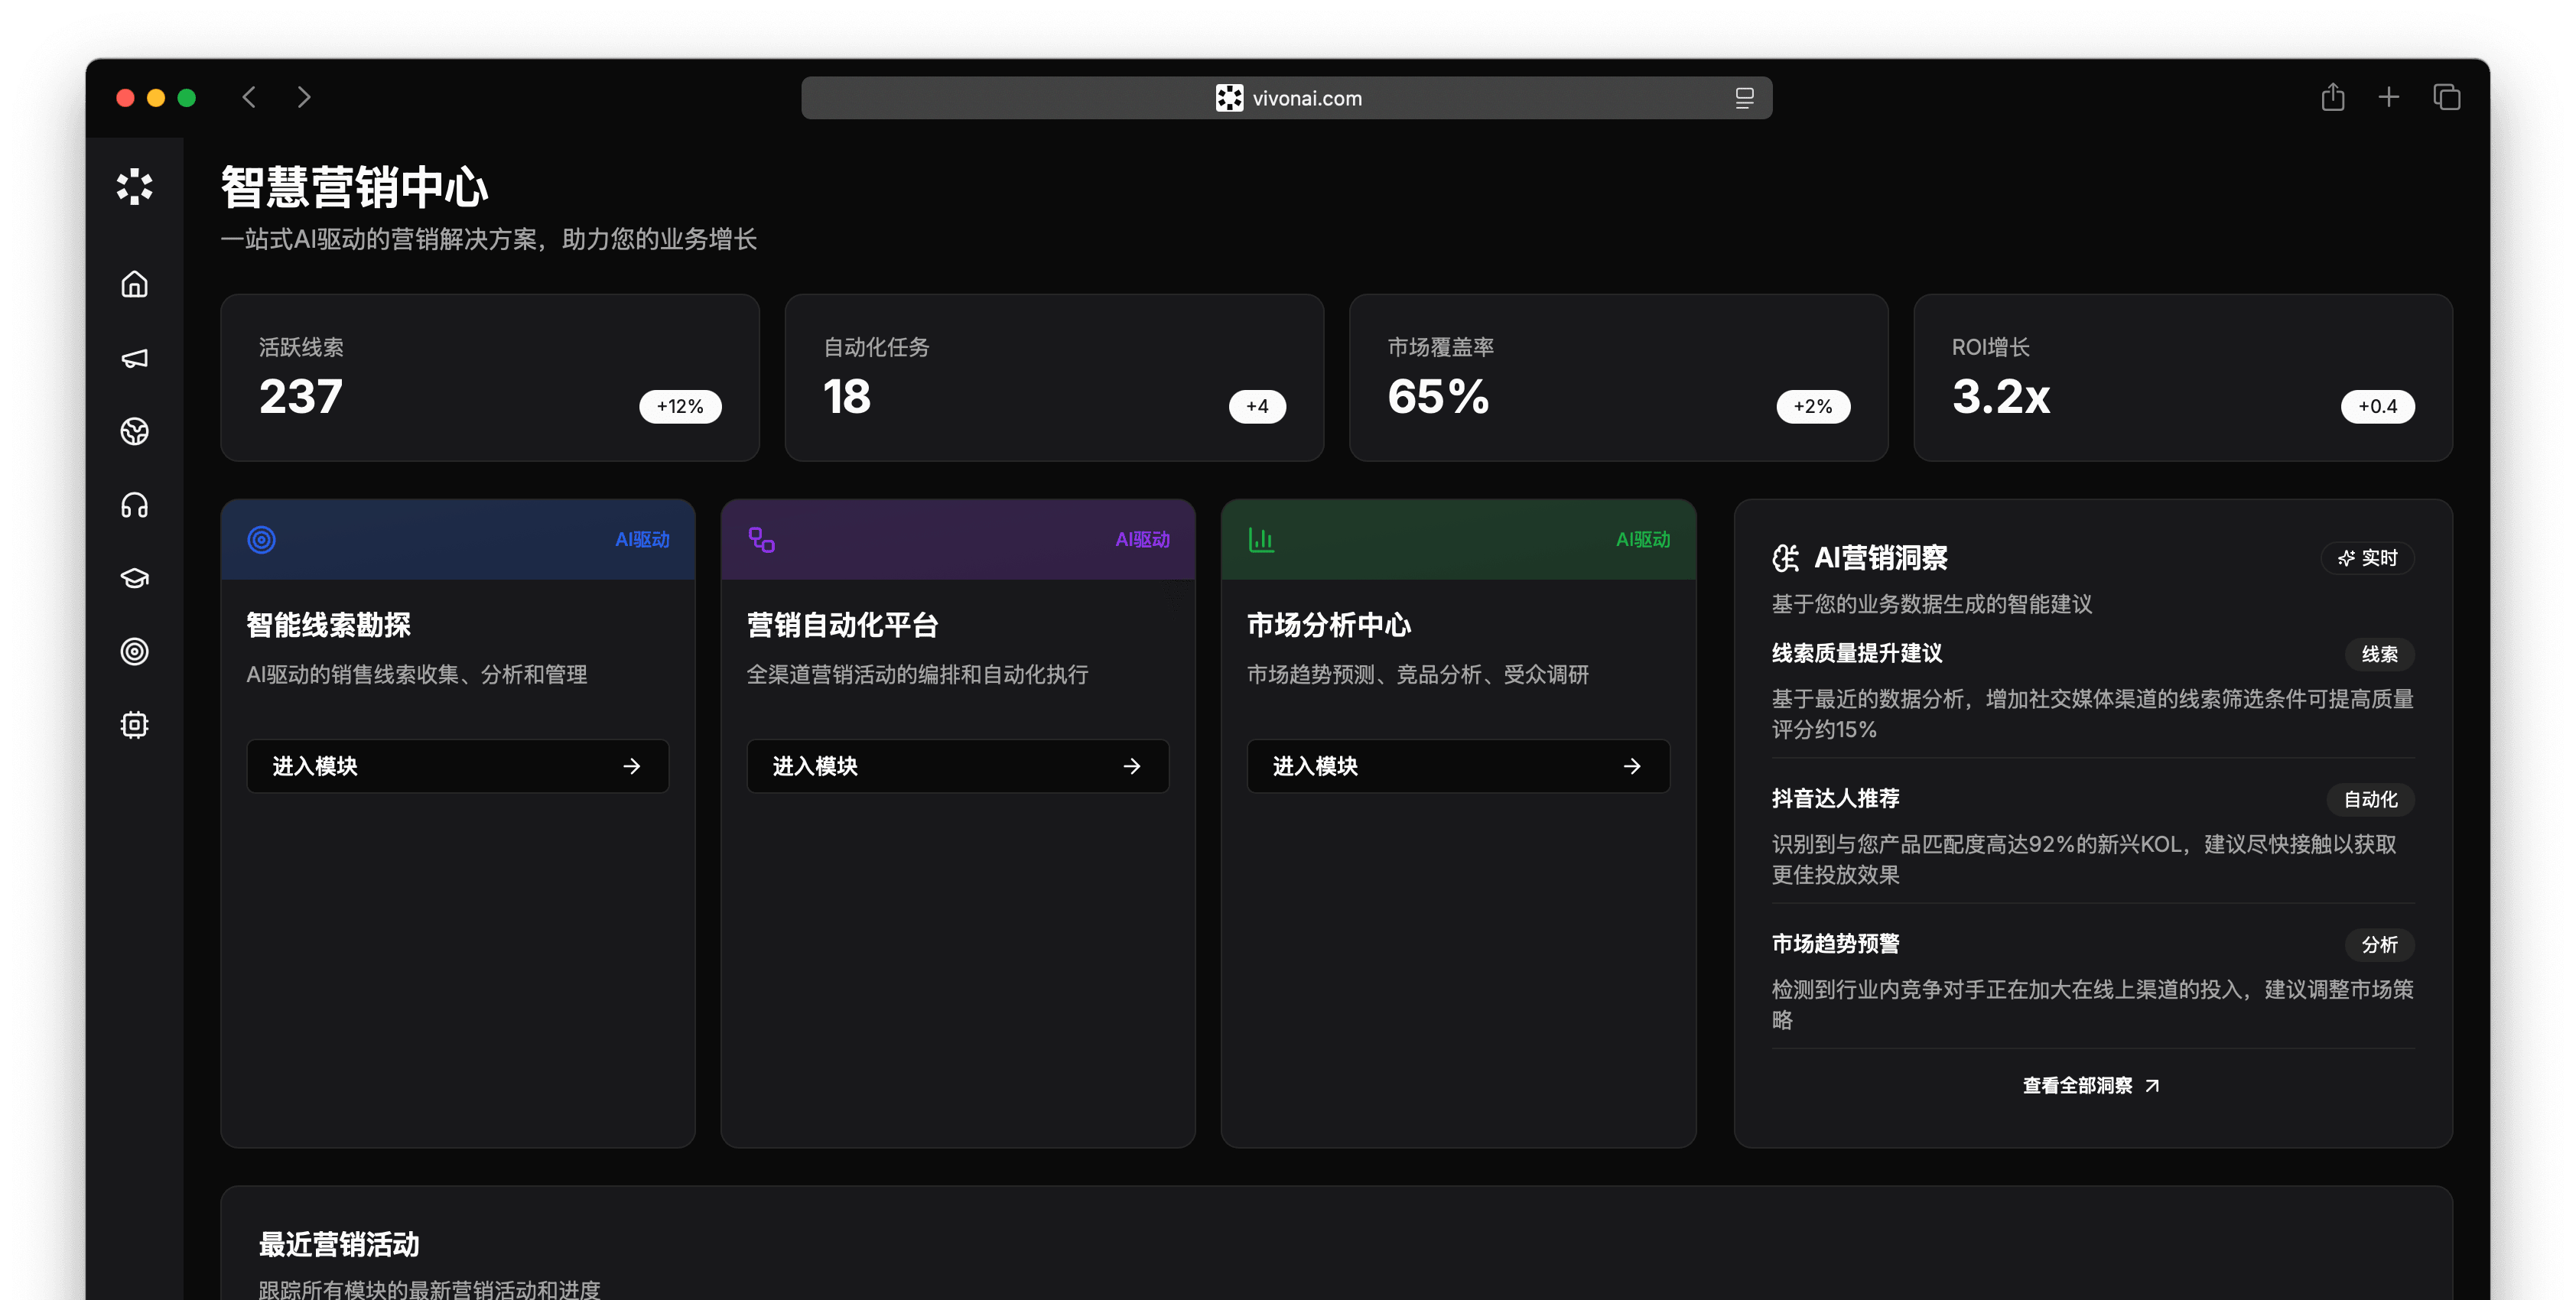The height and width of the screenshot is (1300, 2576).
Task: Open 查看全部洞察 link
Action: click(2091, 1085)
